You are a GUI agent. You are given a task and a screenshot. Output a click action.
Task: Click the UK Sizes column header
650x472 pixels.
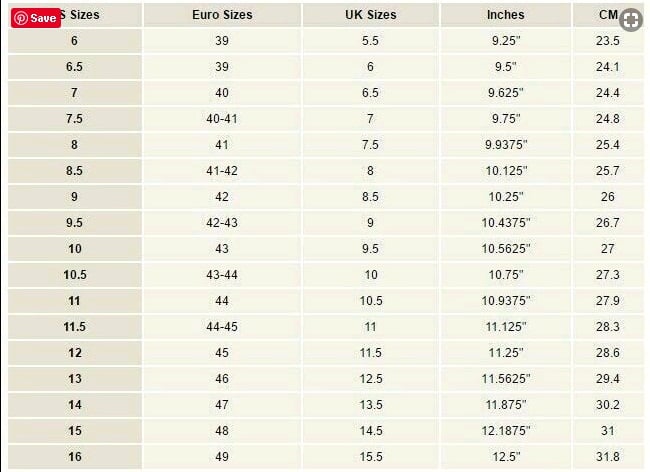tap(370, 15)
